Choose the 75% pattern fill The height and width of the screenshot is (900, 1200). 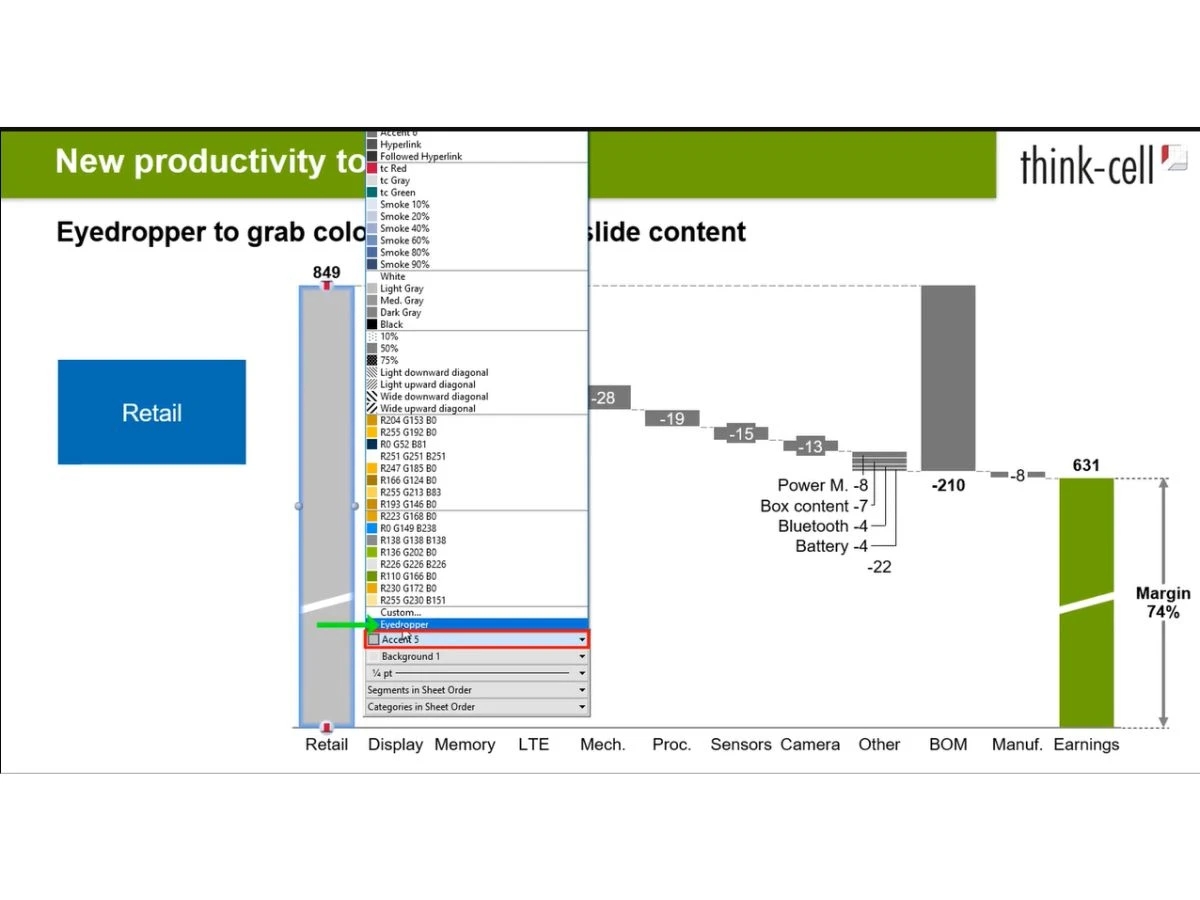pyautogui.click(x=400, y=360)
